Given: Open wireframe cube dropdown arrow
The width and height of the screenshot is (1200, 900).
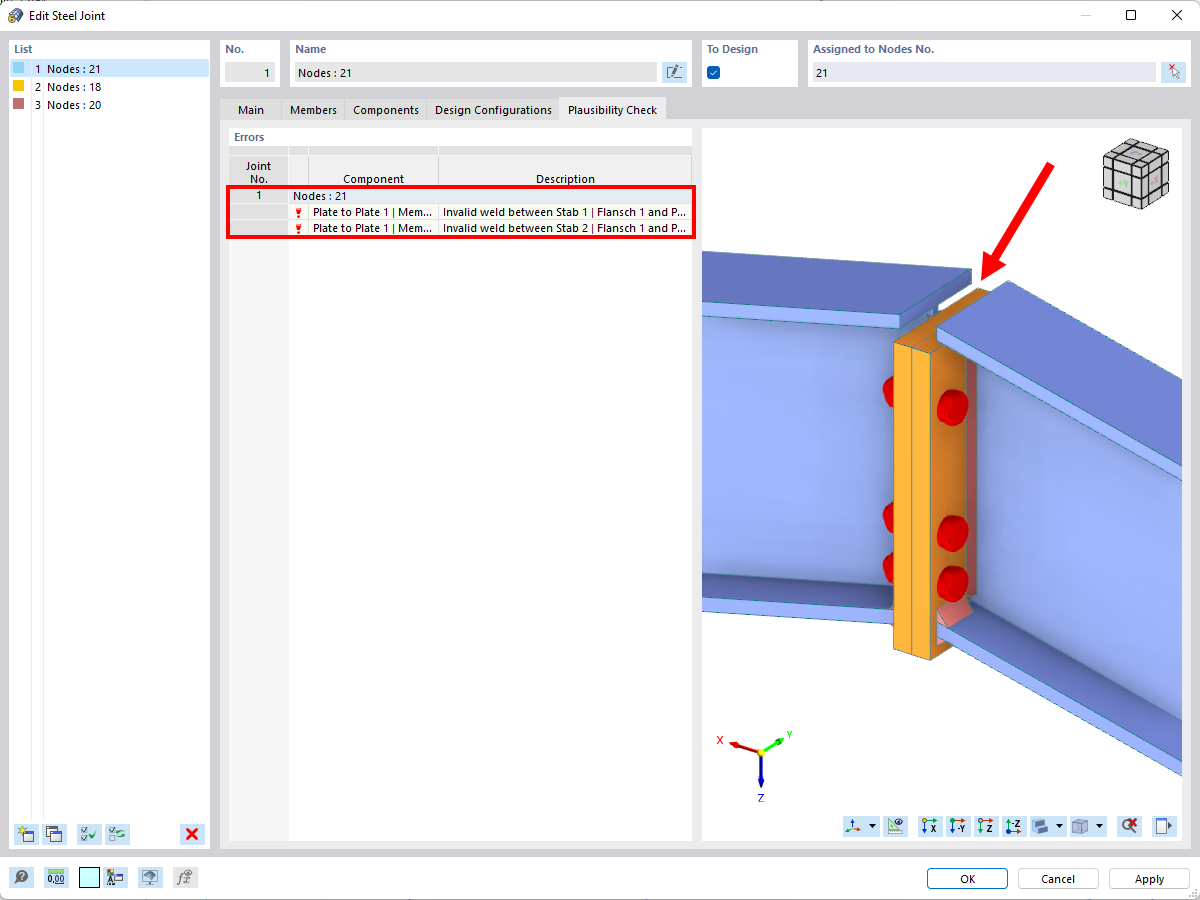Looking at the screenshot, I should pyautogui.click(x=1100, y=826).
